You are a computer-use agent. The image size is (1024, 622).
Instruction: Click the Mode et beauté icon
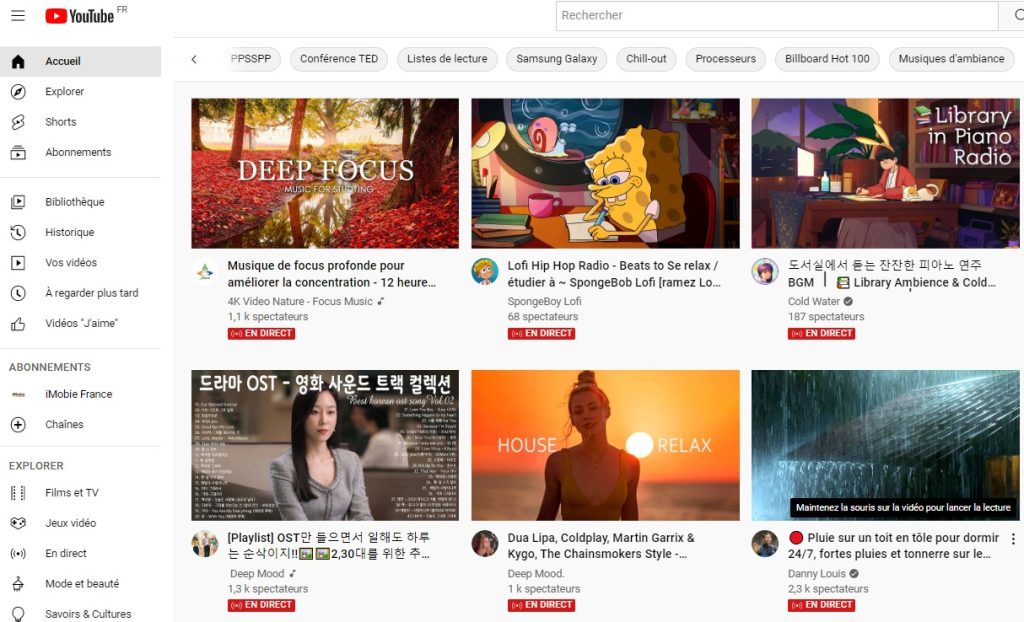[x=18, y=584]
